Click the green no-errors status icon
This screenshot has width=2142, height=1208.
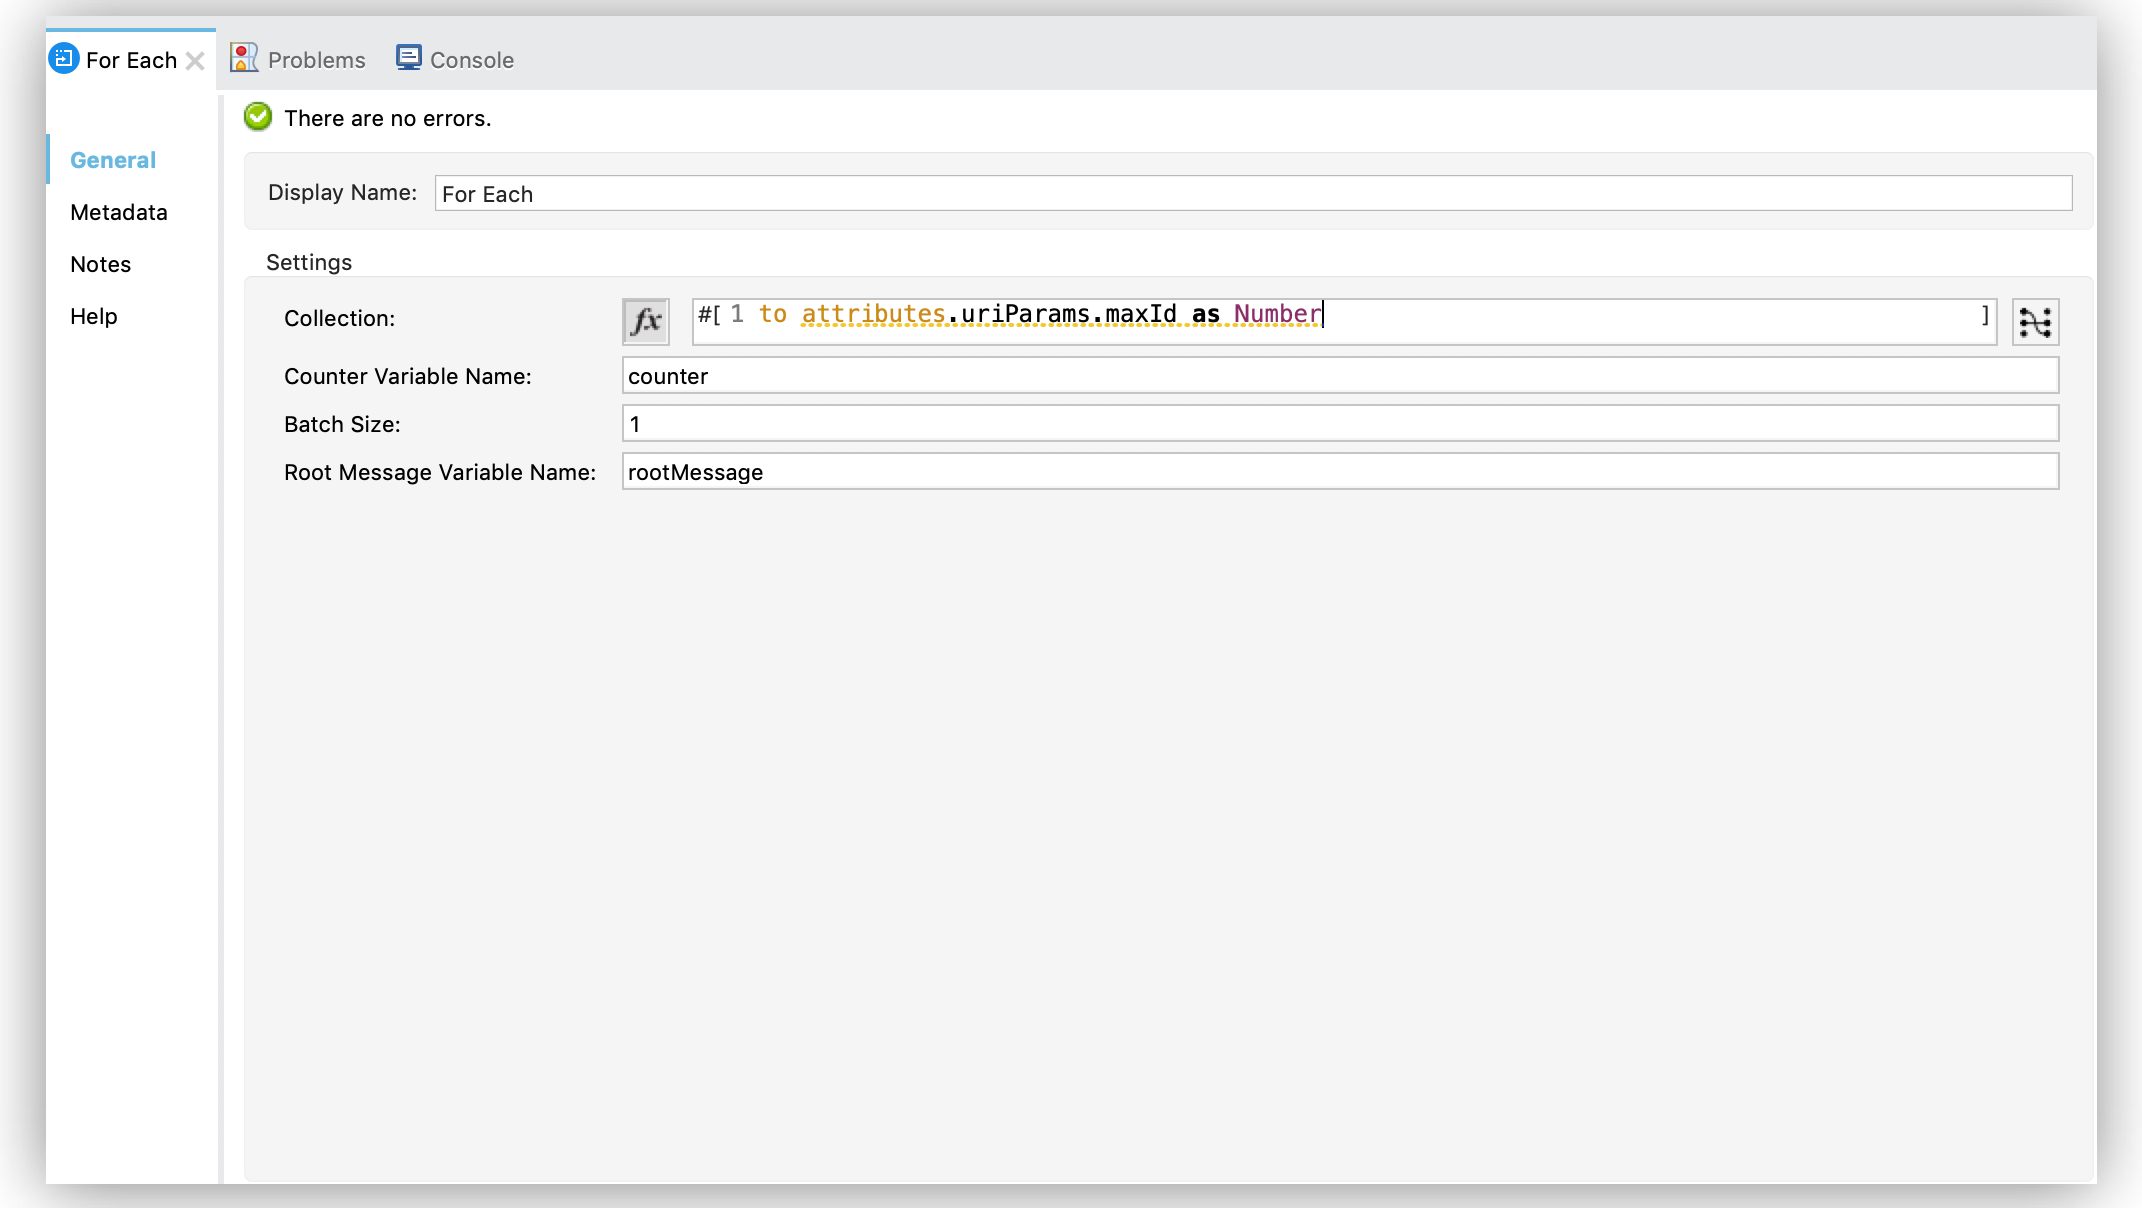tap(260, 118)
